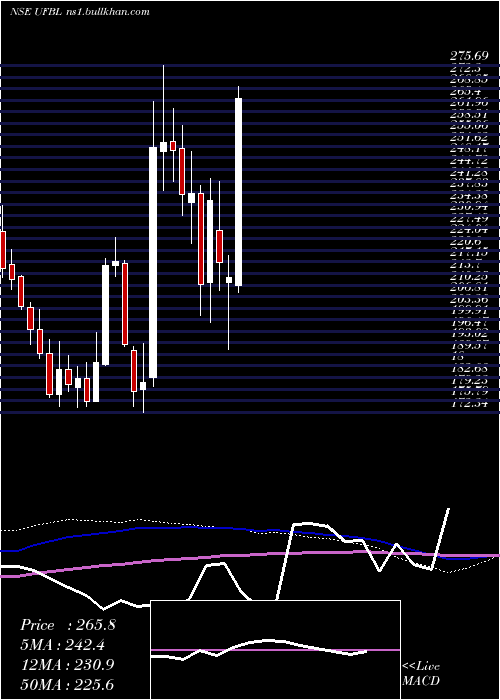Click the 220.6 price axis label
Image resolution: width=500 pixels, height=700 pixels.
tap(465, 242)
